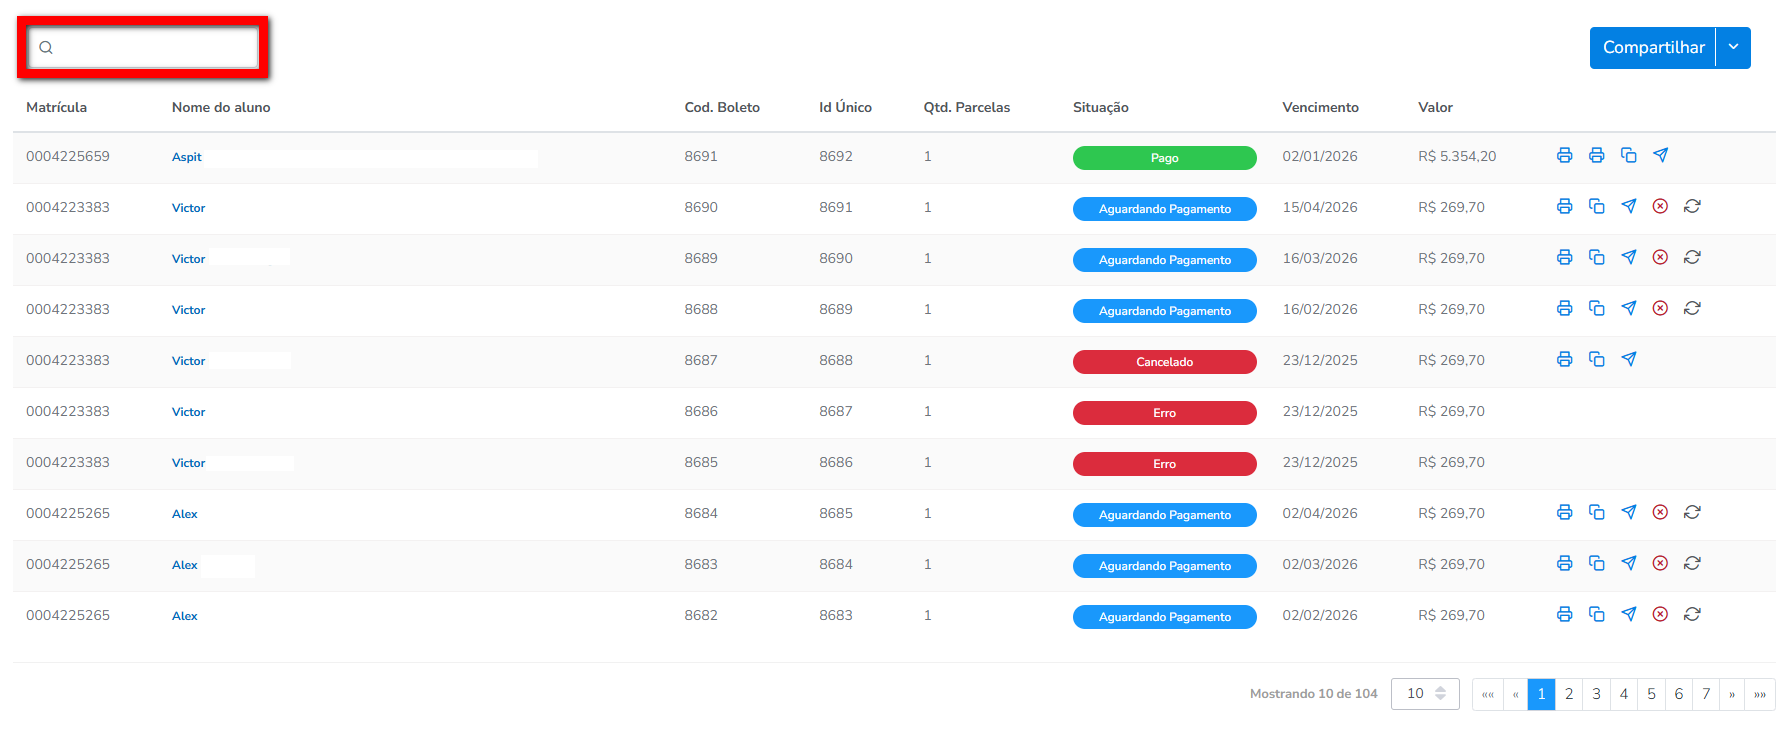The height and width of the screenshot is (744, 1787).
Task: Click the red cancel icon for boleto 8690
Action: tap(1660, 207)
